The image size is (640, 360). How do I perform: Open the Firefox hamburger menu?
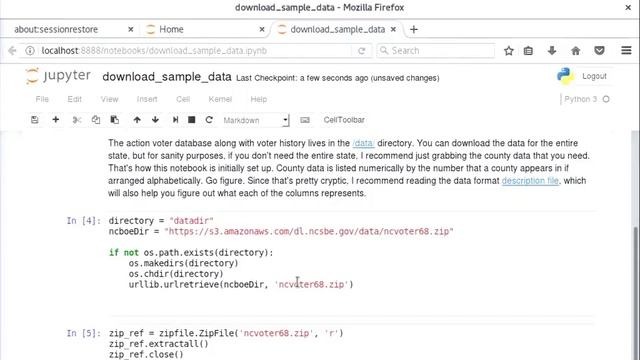[x=627, y=50]
